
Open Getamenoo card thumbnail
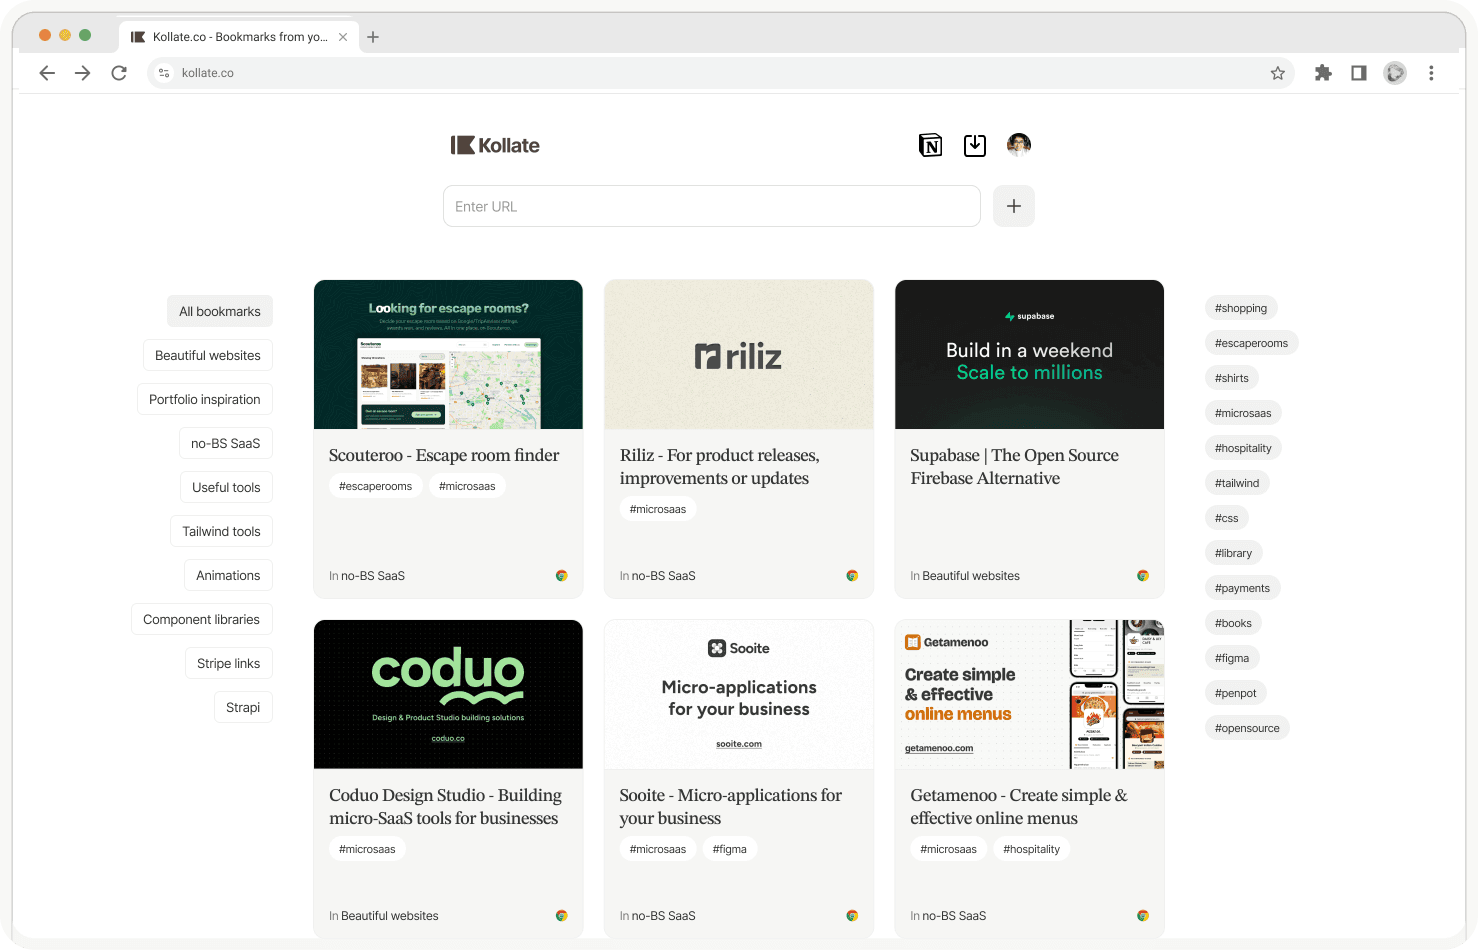pyautogui.click(x=1030, y=694)
